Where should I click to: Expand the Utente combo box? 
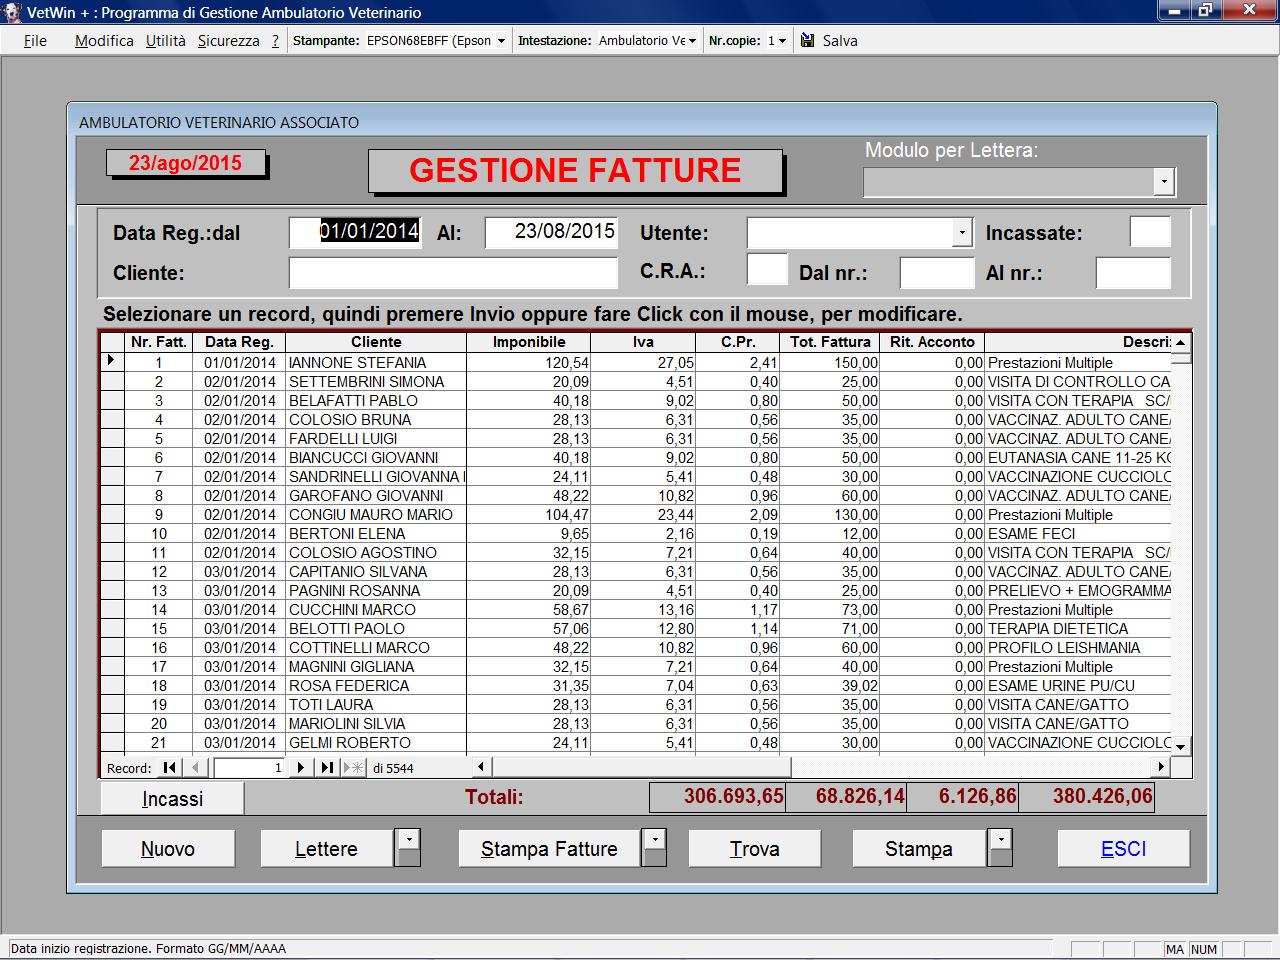[x=961, y=233]
